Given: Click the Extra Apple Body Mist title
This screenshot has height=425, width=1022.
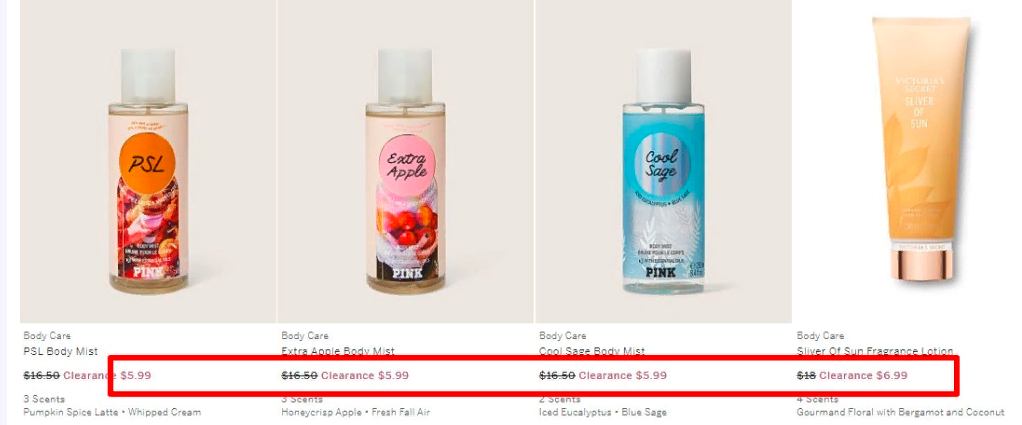Looking at the screenshot, I should [338, 351].
